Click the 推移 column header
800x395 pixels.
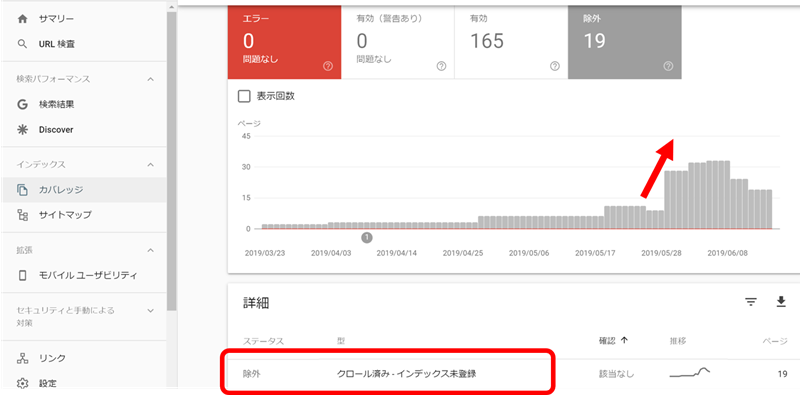(679, 341)
